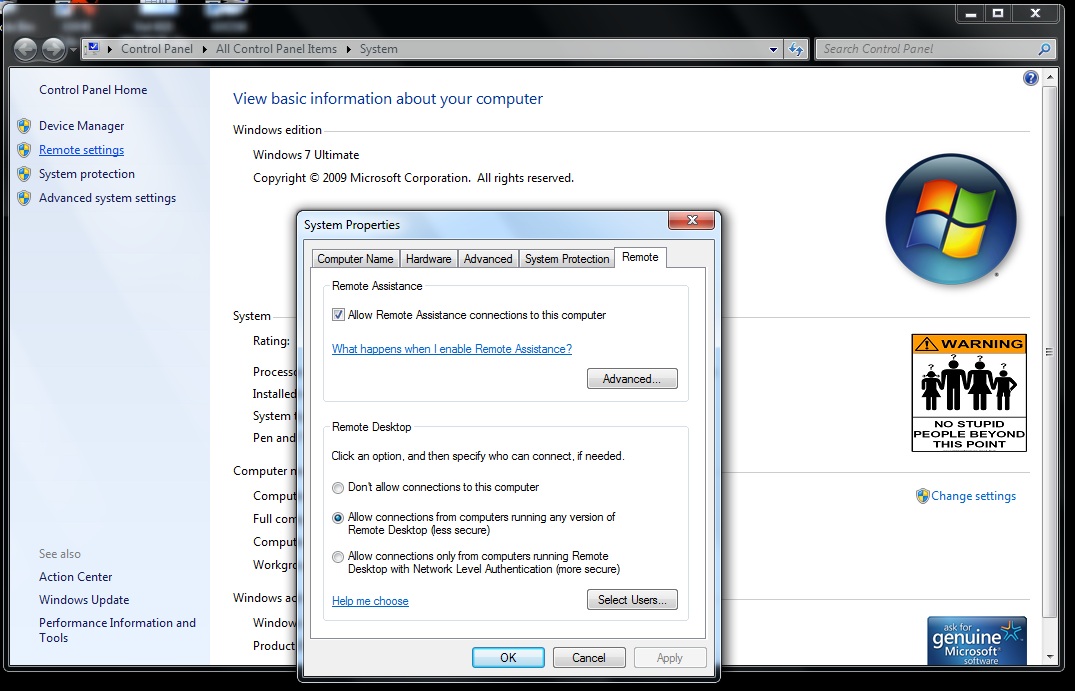
Task: Click Control Panel in the breadcrumb
Action: 157,49
